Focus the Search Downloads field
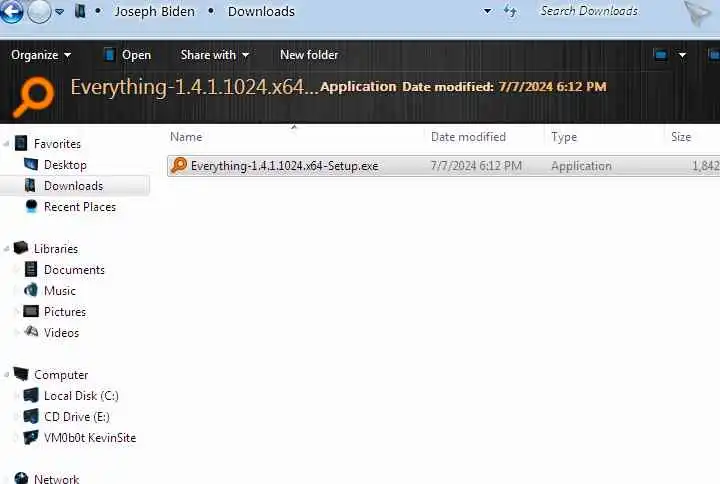The image size is (720, 484). tap(589, 11)
